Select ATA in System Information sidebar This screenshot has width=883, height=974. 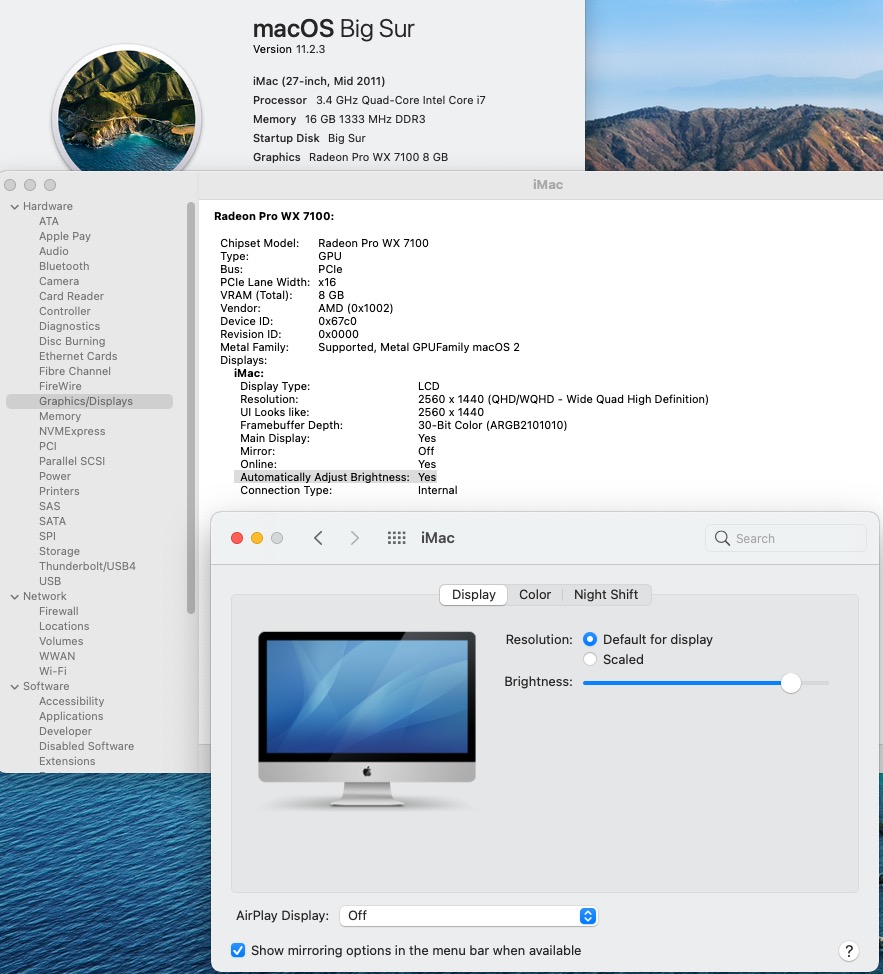(x=48, y=221)
